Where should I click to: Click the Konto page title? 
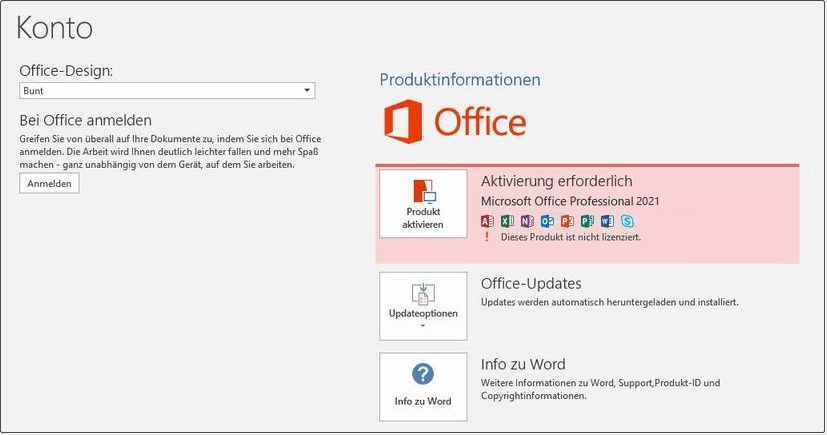[54, 27]
